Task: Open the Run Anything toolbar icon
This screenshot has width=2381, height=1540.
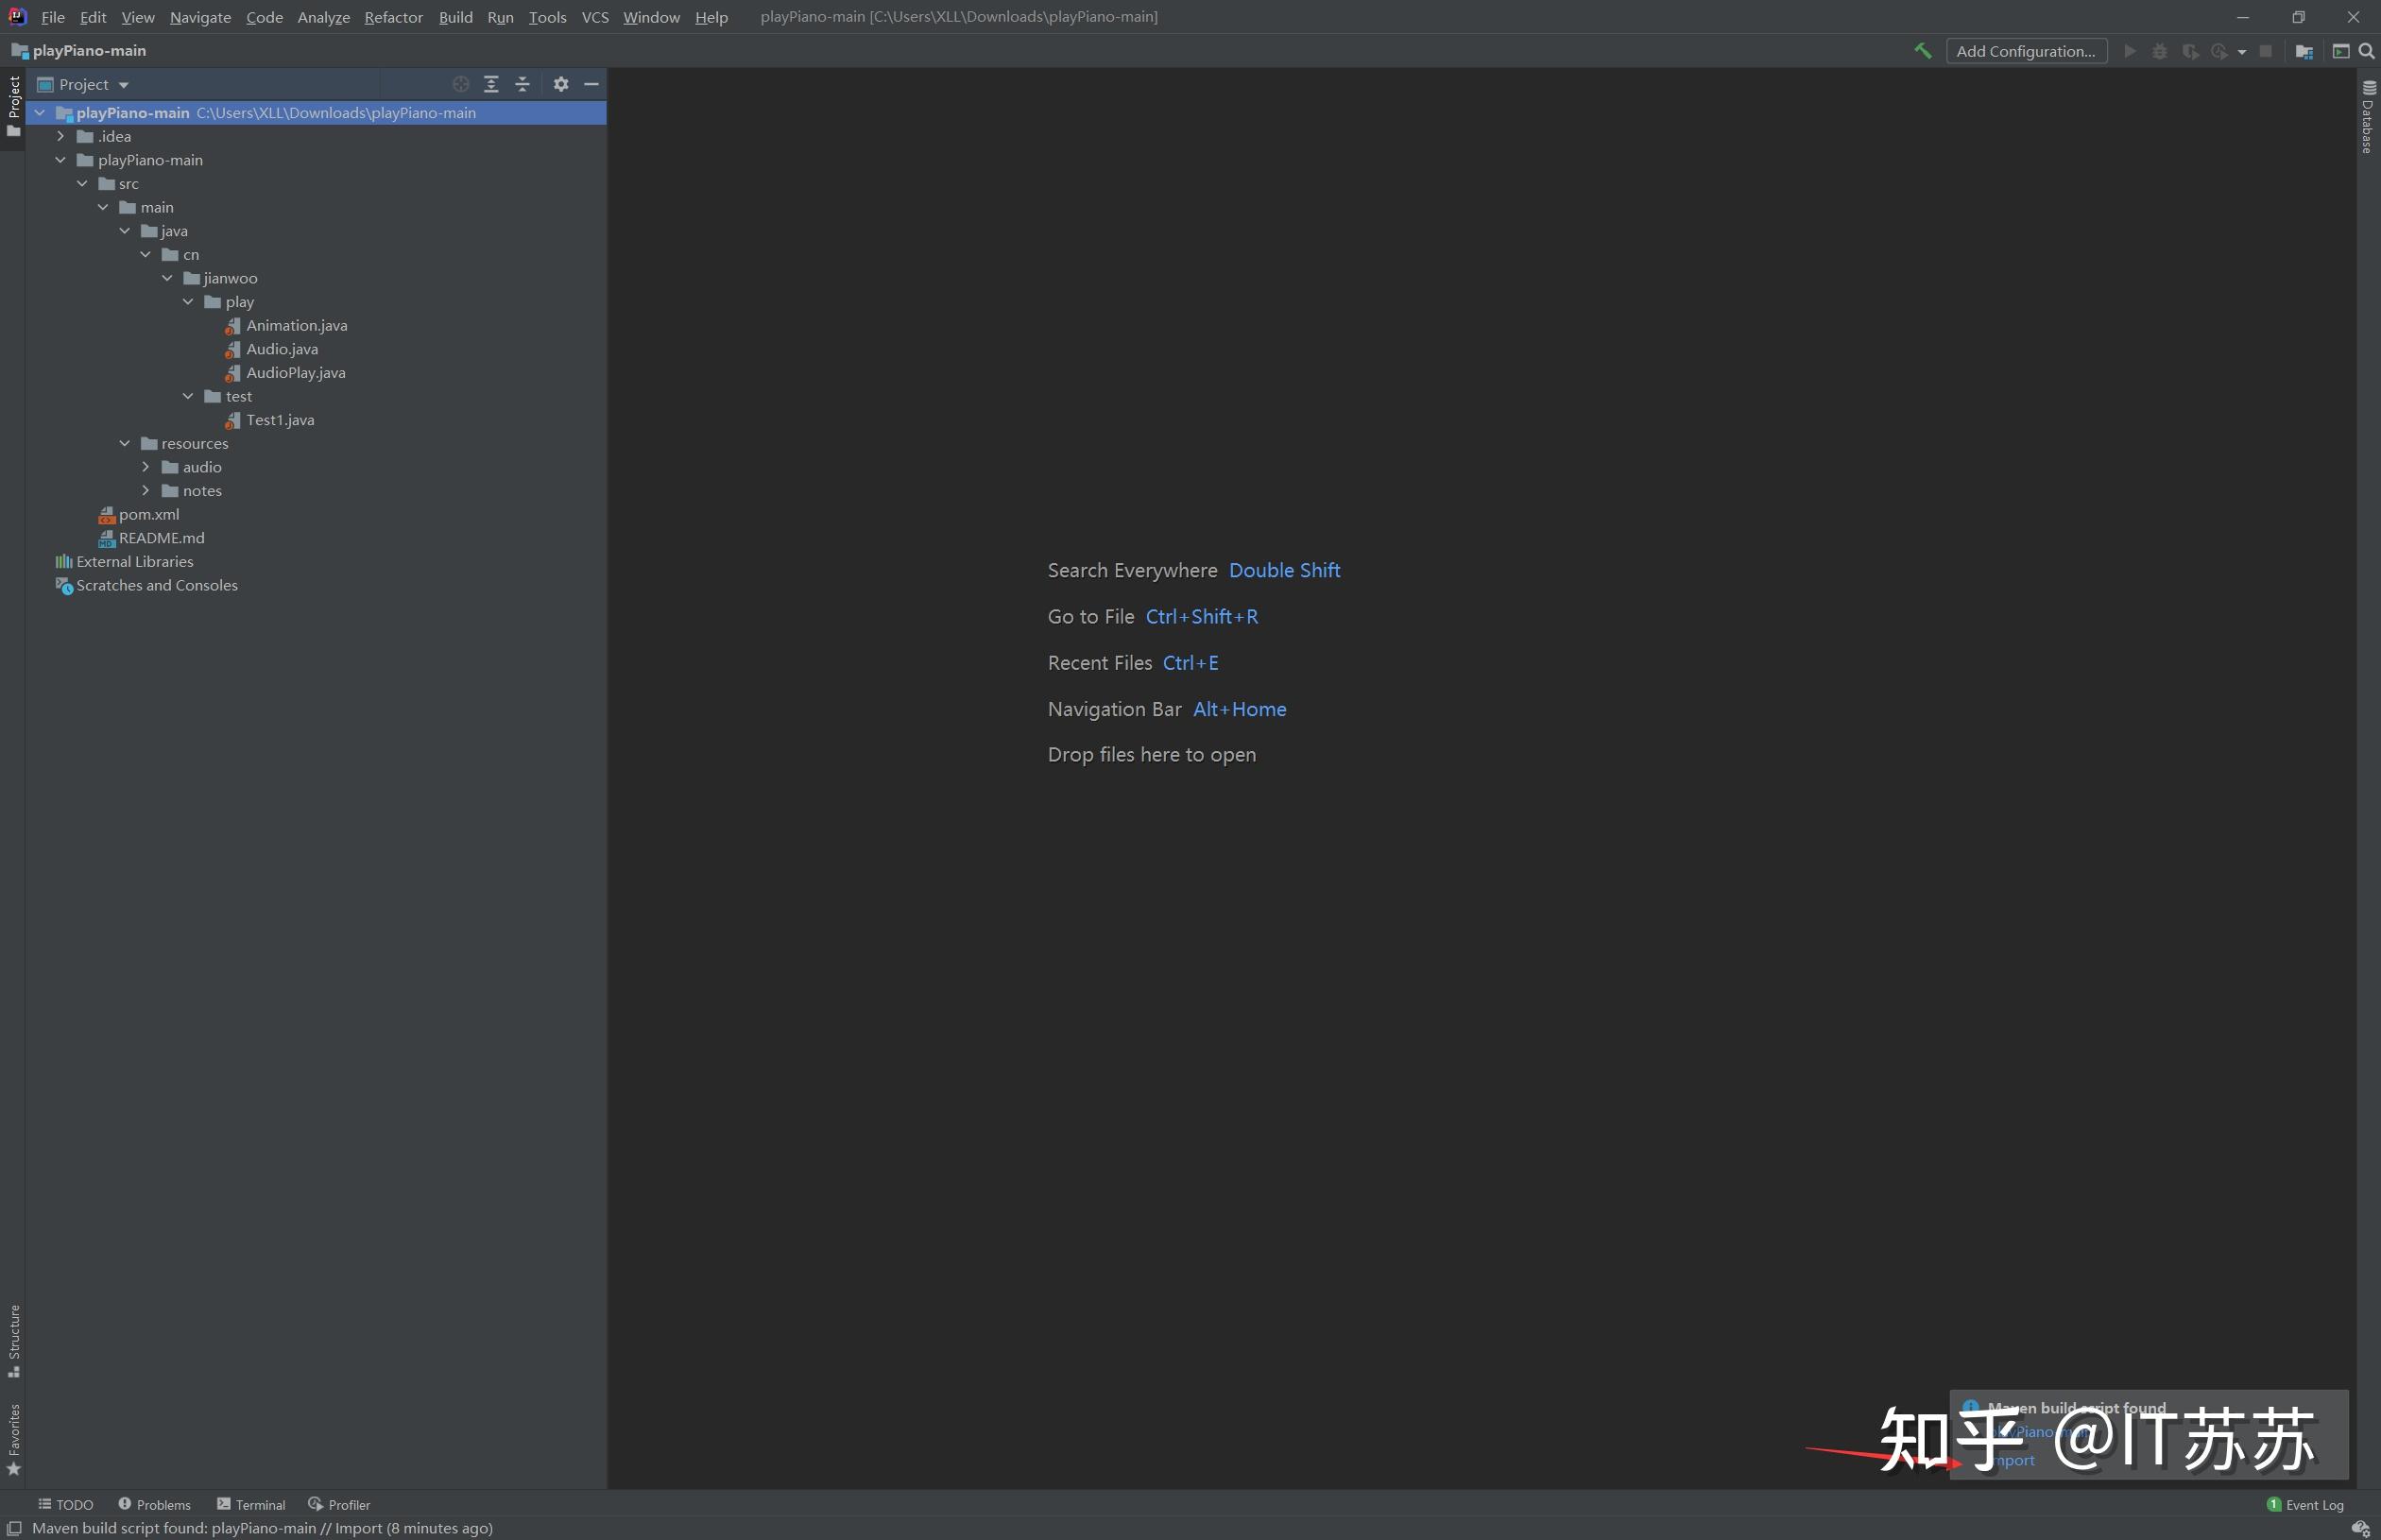Action: pyautogui.click(x=2340, y=51)
